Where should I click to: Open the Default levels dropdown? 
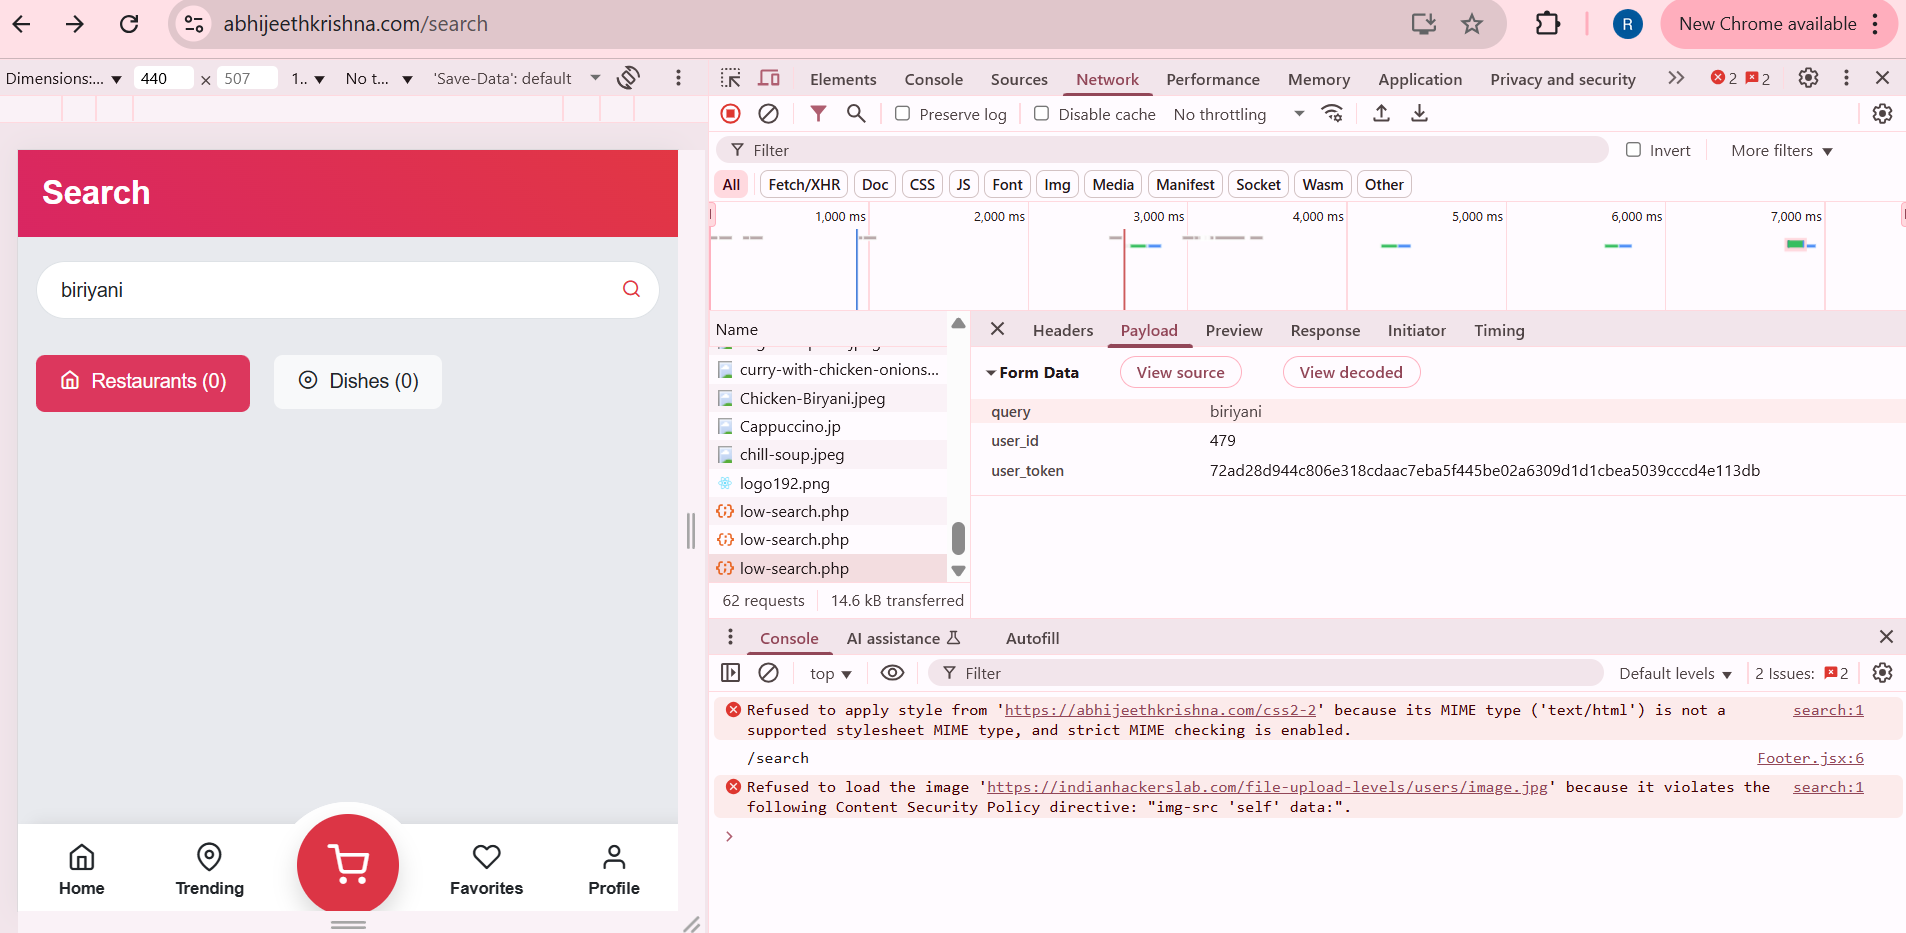tap(1674, 673)
